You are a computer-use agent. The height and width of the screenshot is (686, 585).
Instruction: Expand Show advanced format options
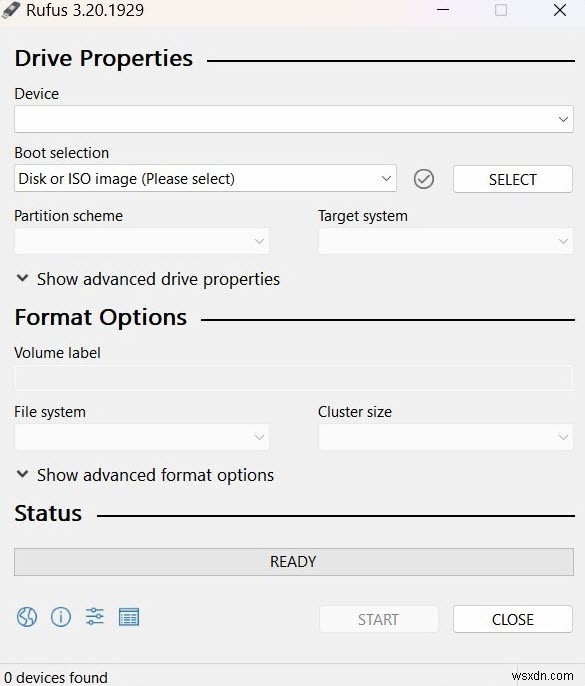coord(145,475)
